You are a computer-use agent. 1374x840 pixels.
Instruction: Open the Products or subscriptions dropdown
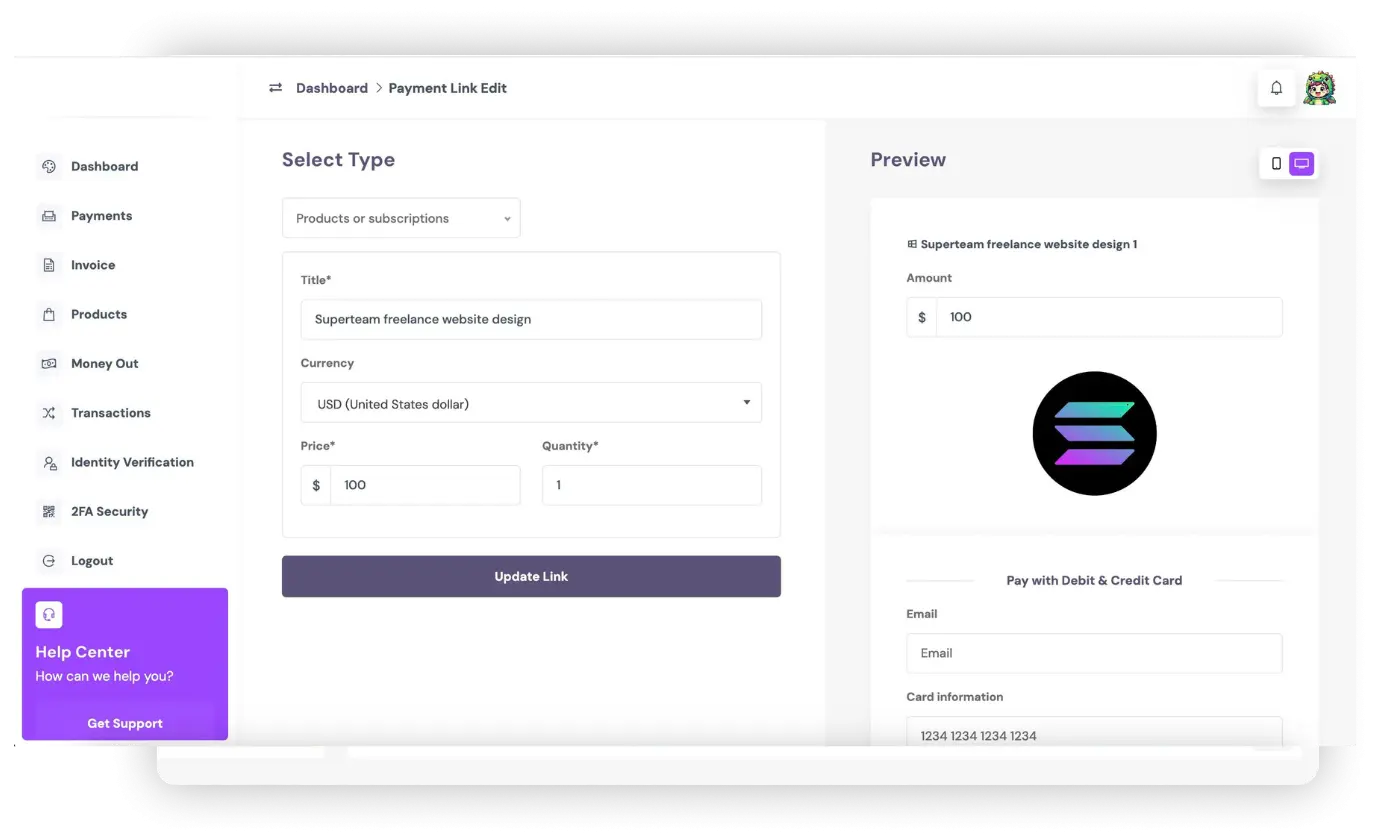click(x=401, y=218)
